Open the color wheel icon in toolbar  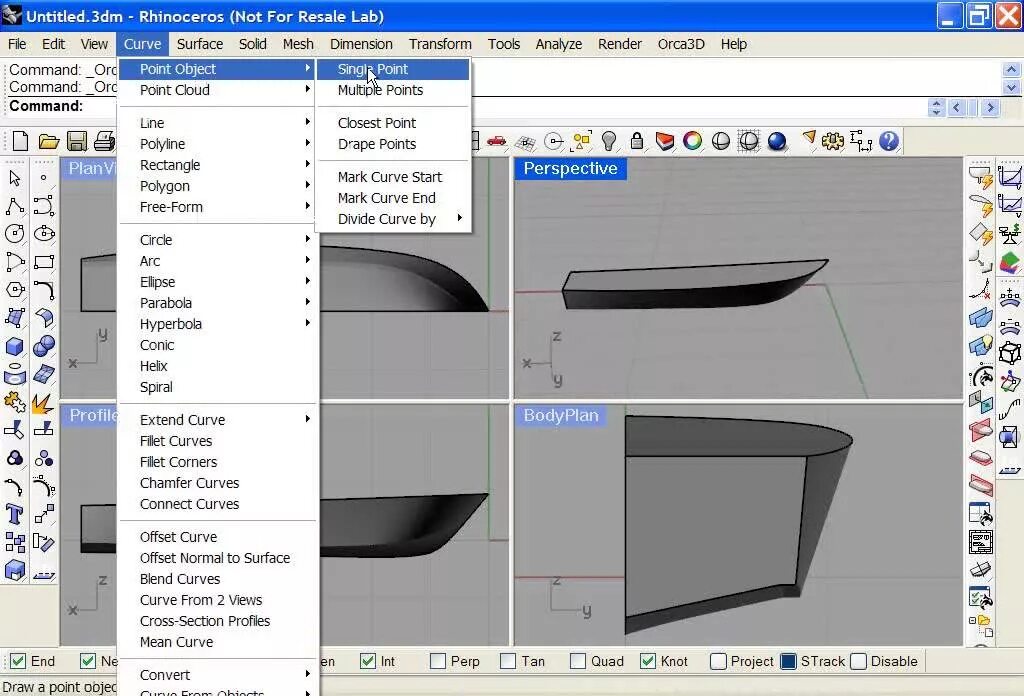pos(692,141)
